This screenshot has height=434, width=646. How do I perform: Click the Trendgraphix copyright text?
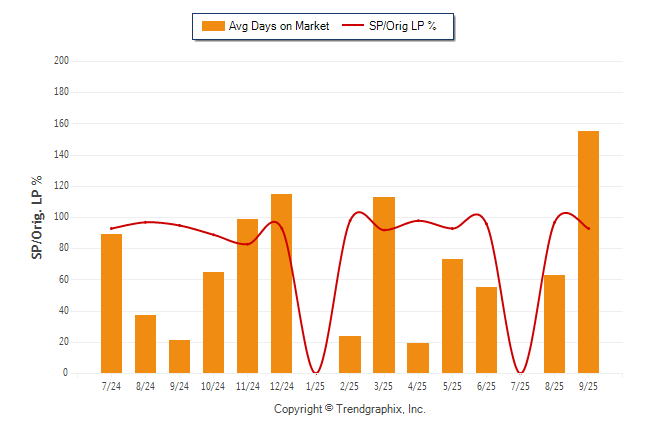pos(350,409)
